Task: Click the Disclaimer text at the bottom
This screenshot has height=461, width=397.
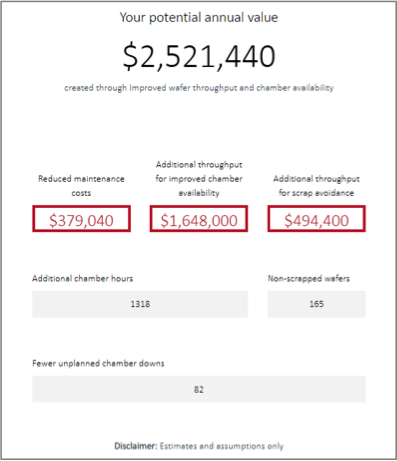Action: tap(199, 446)
